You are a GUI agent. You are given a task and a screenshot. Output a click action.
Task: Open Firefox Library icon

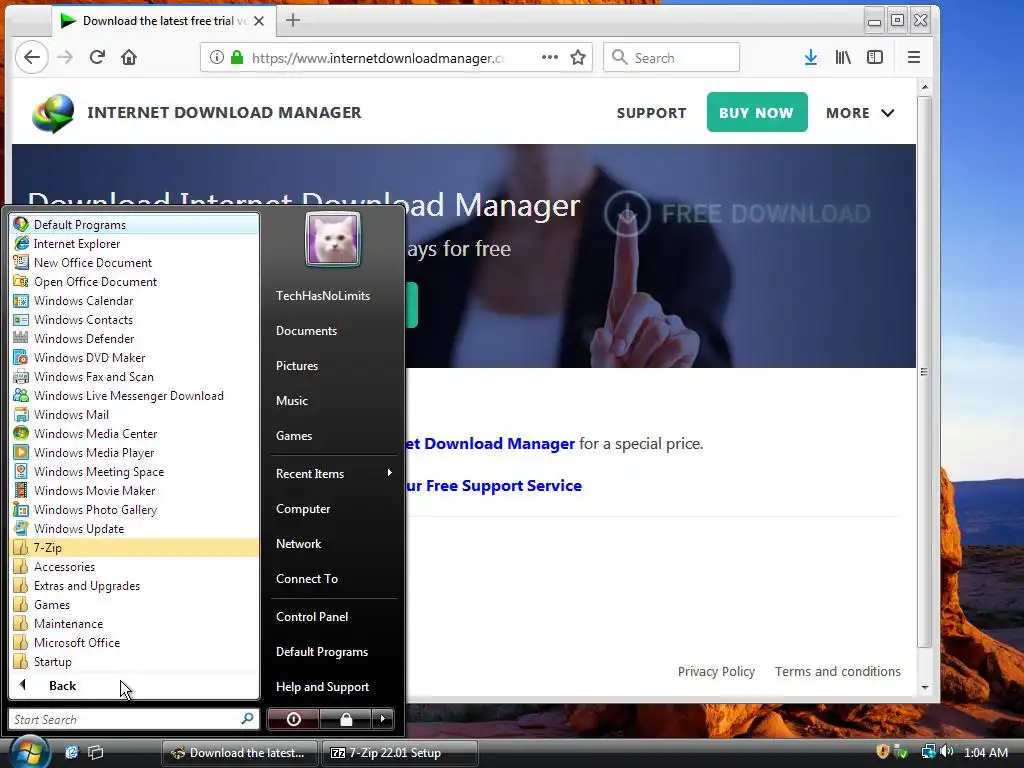843,57
